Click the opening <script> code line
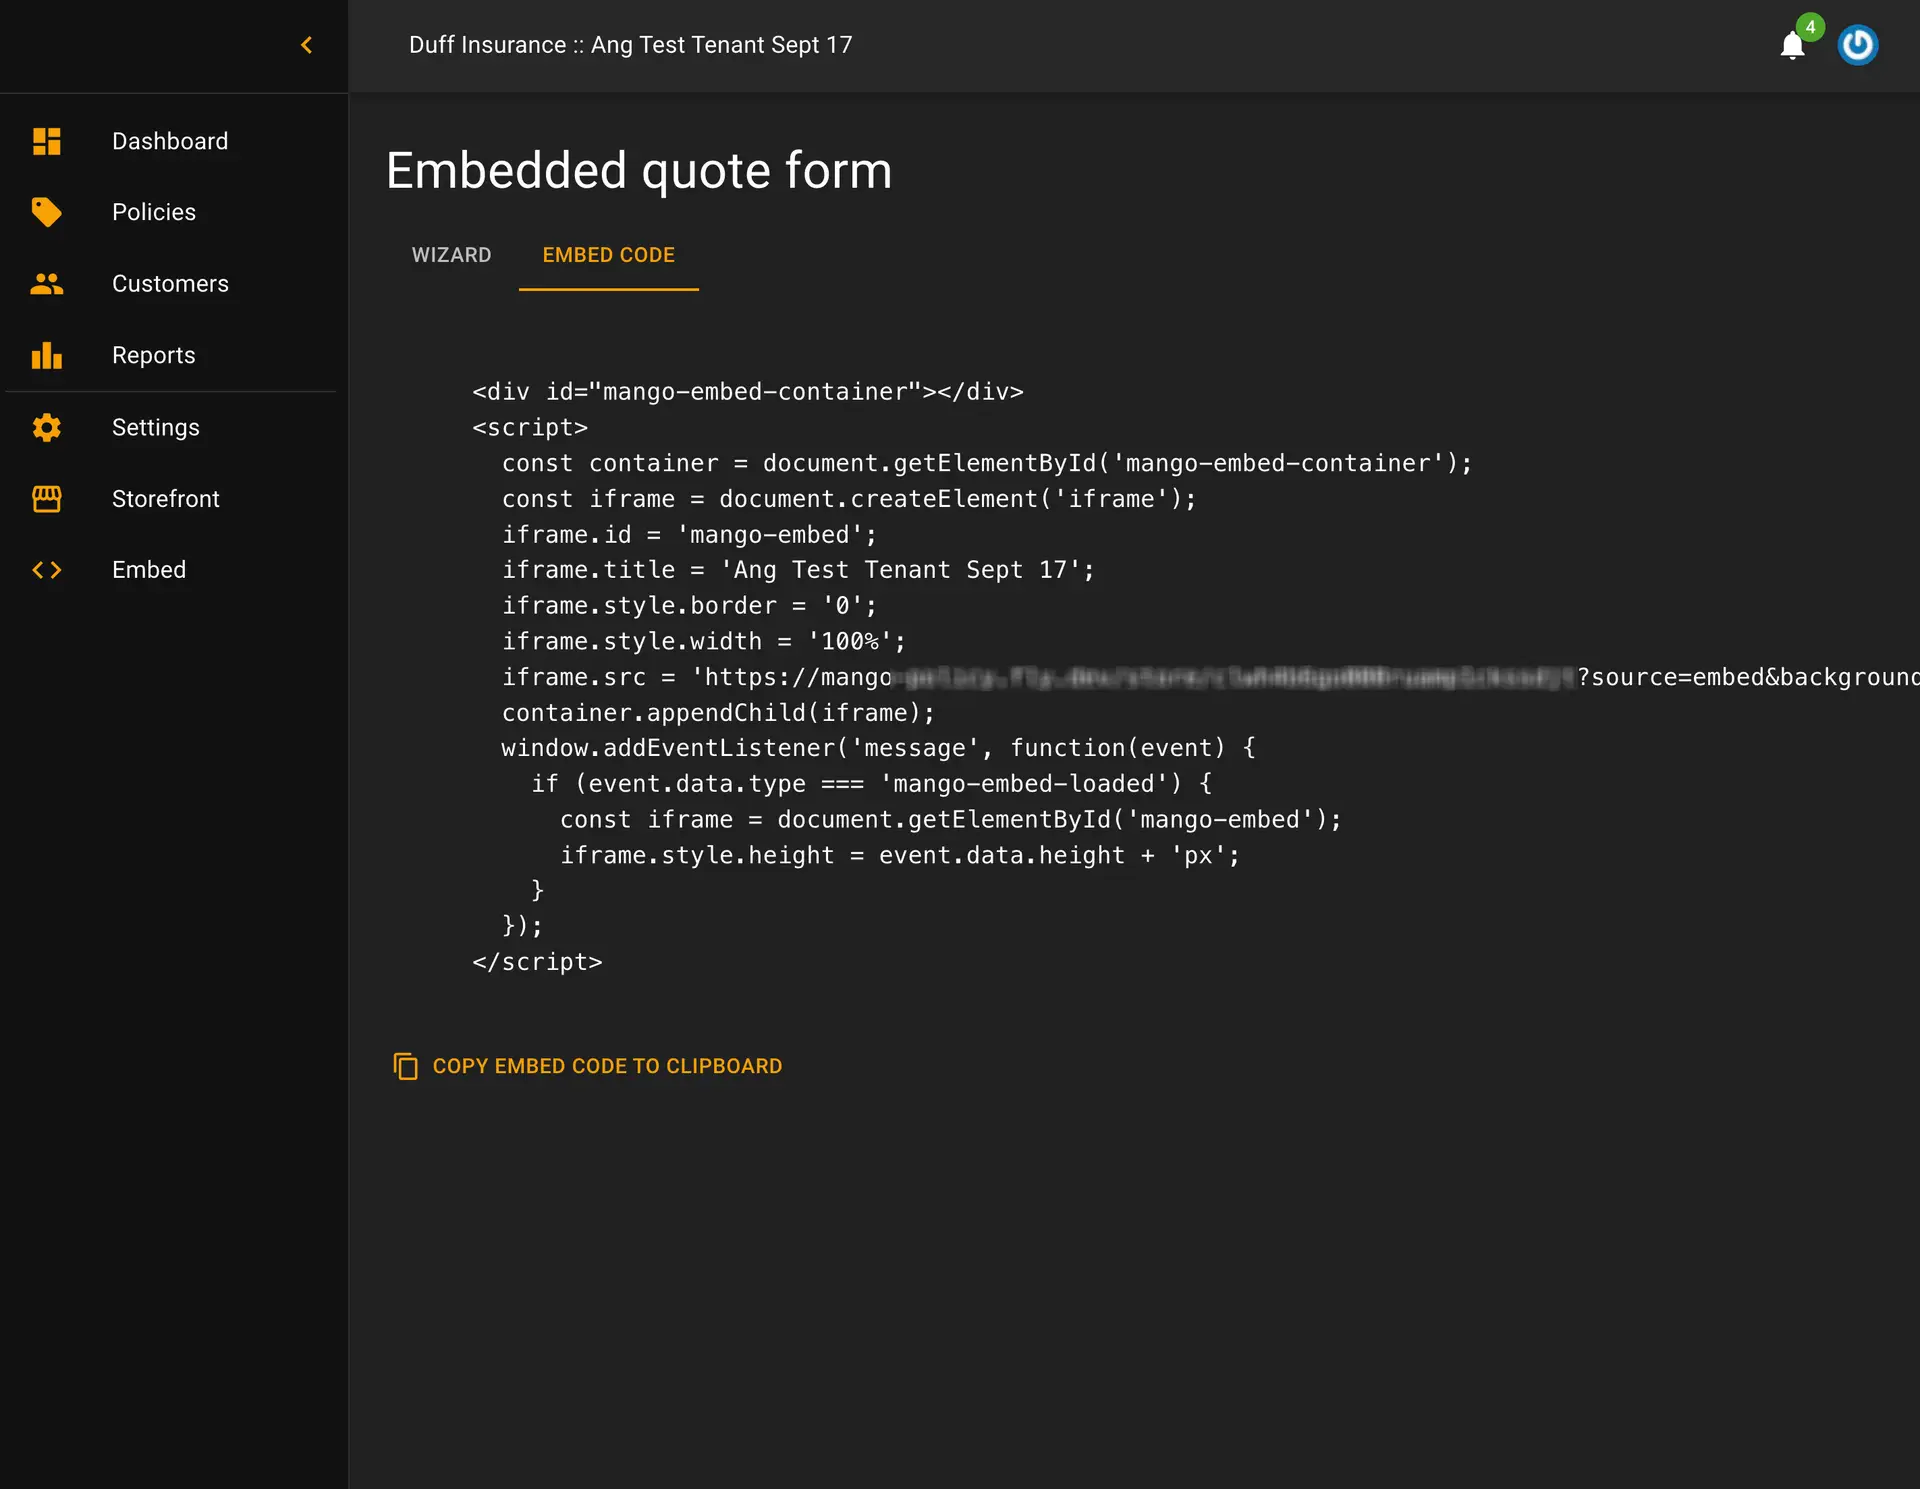The width and height of the screenshot is (1920, 1489). 530,428
